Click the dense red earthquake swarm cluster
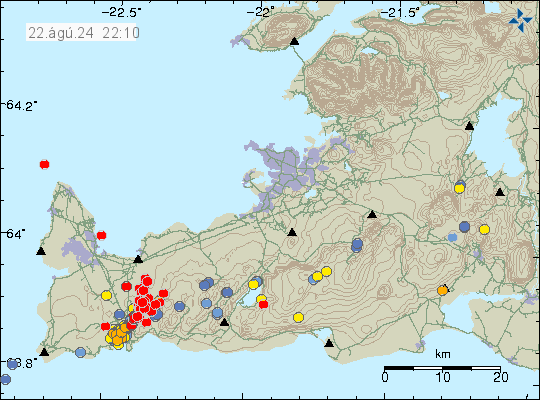 145,301
